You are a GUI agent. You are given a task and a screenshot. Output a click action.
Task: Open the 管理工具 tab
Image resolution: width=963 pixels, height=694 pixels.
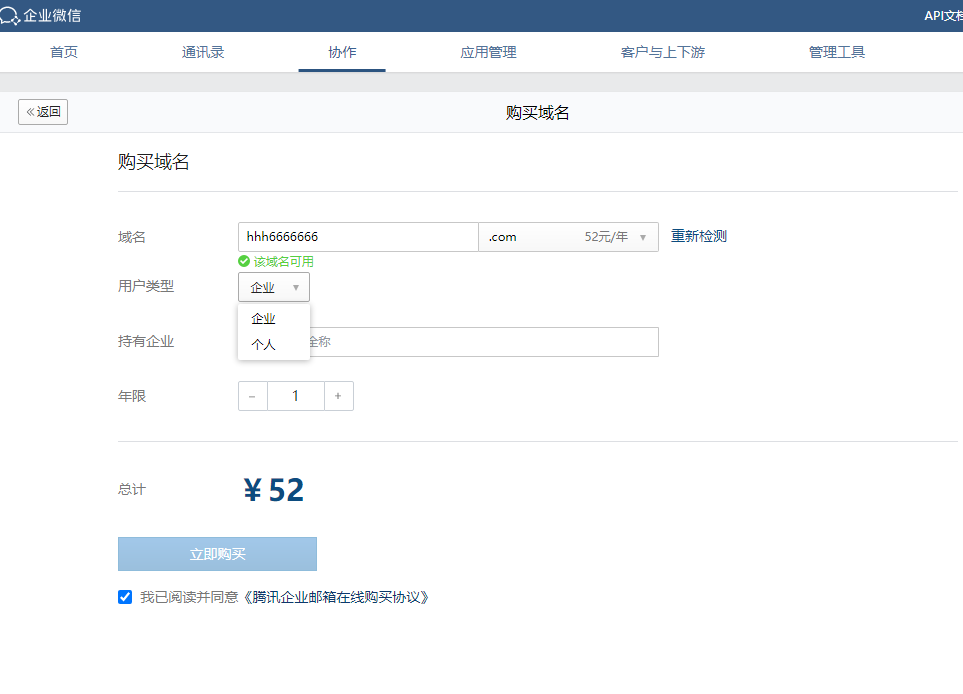click(836, 52)
